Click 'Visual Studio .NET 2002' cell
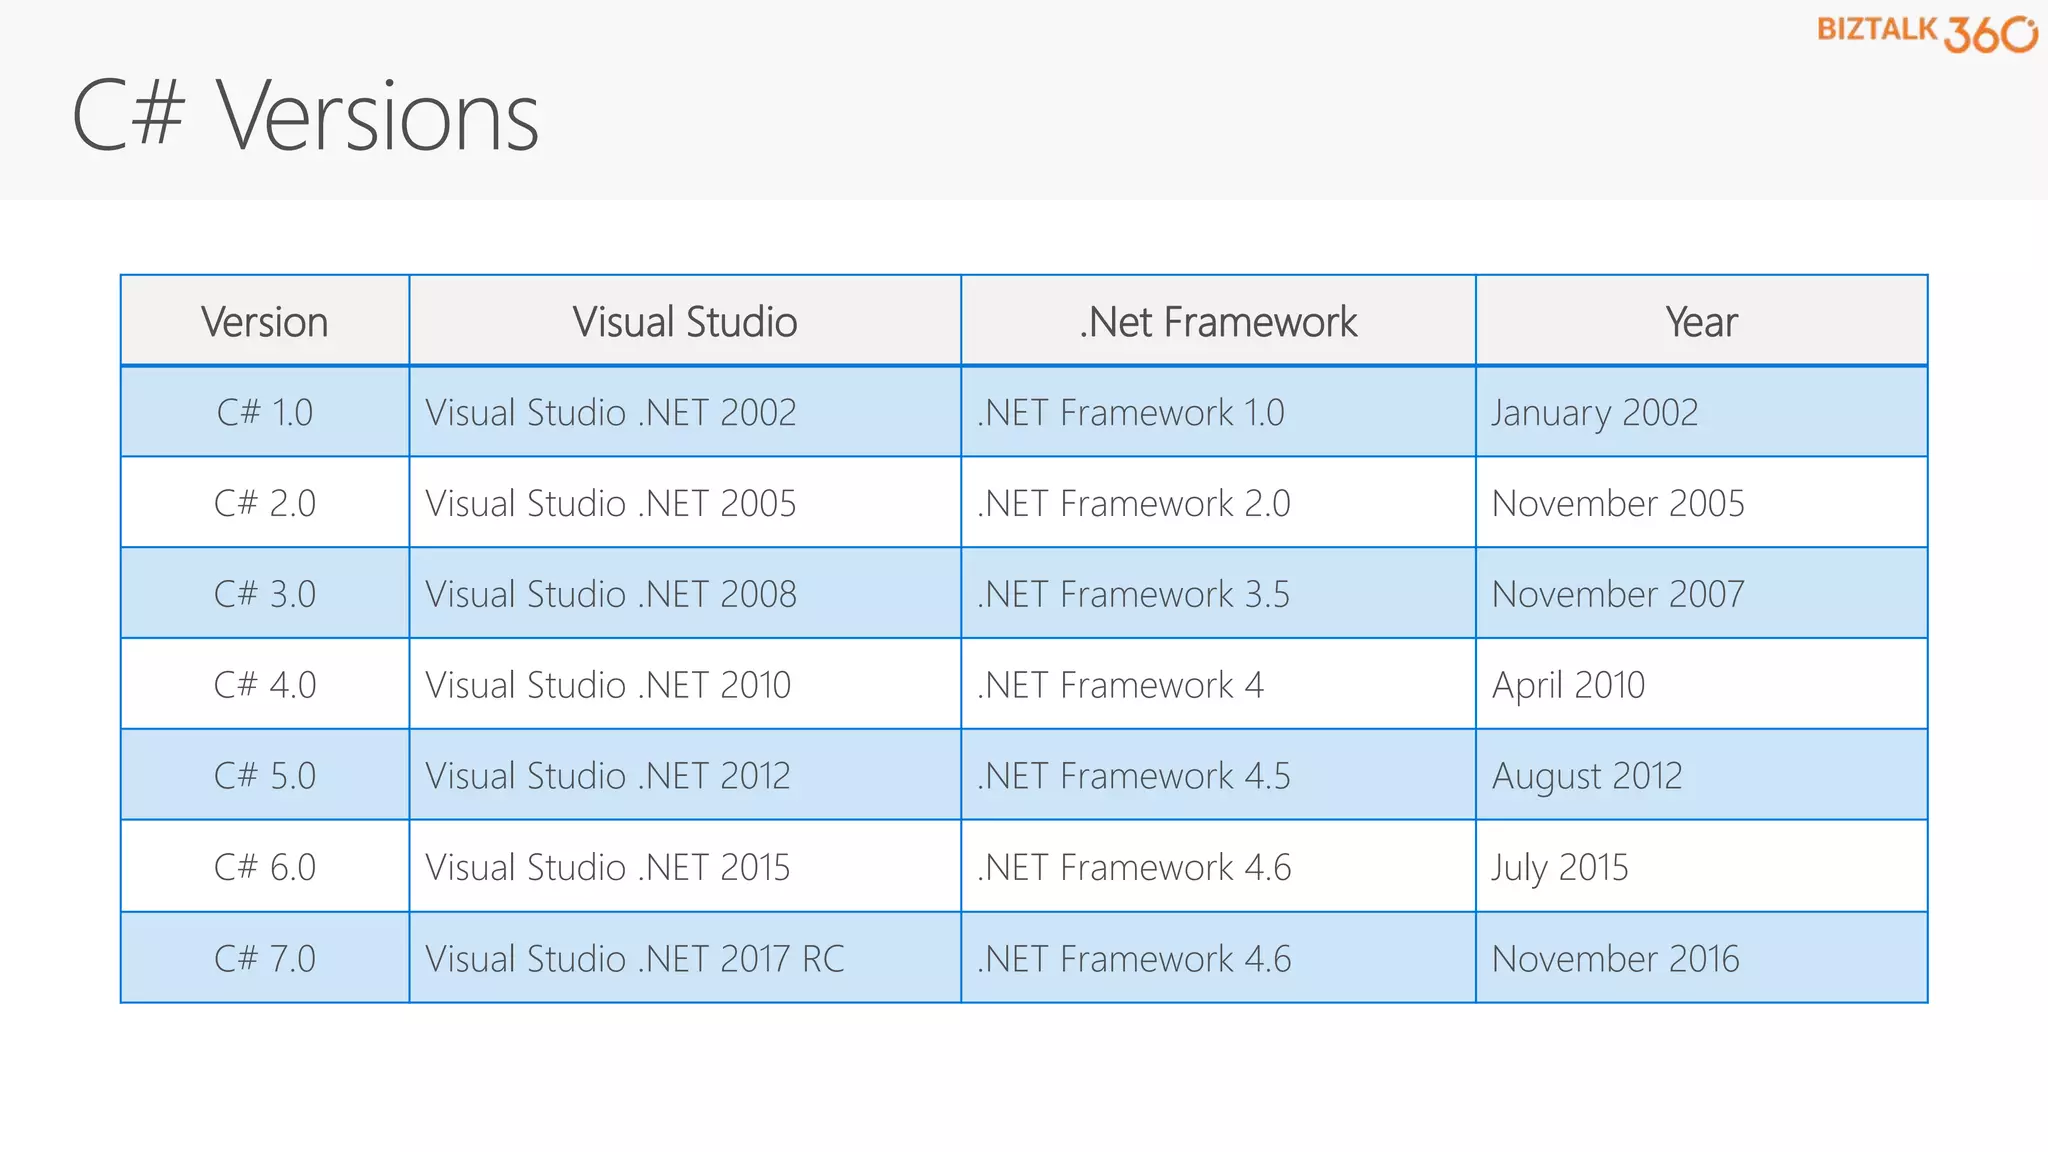The width and height of the screenshot is (2048, 1152). click(x=685, y=412)
